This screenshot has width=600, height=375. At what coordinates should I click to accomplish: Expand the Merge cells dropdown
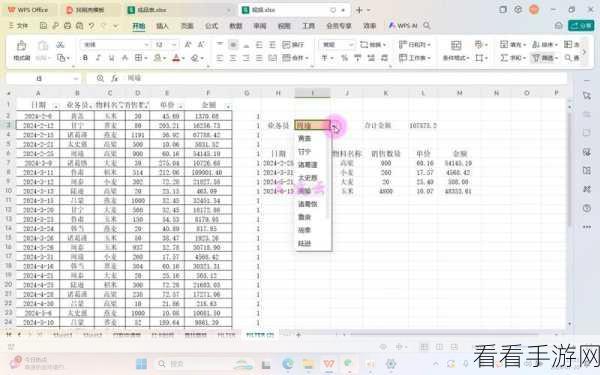click(x=307, y=58)
